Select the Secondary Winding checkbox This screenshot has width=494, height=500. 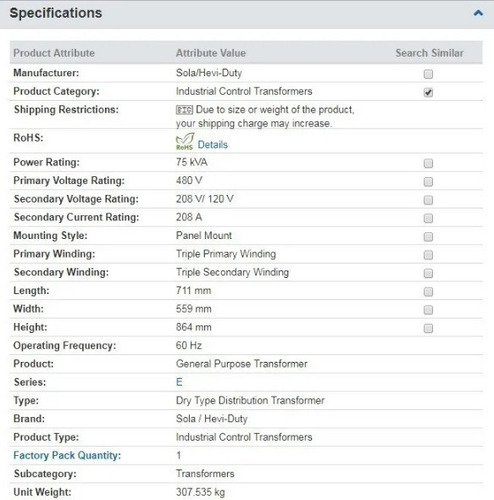pyautogui.click(x=428, y=273)
